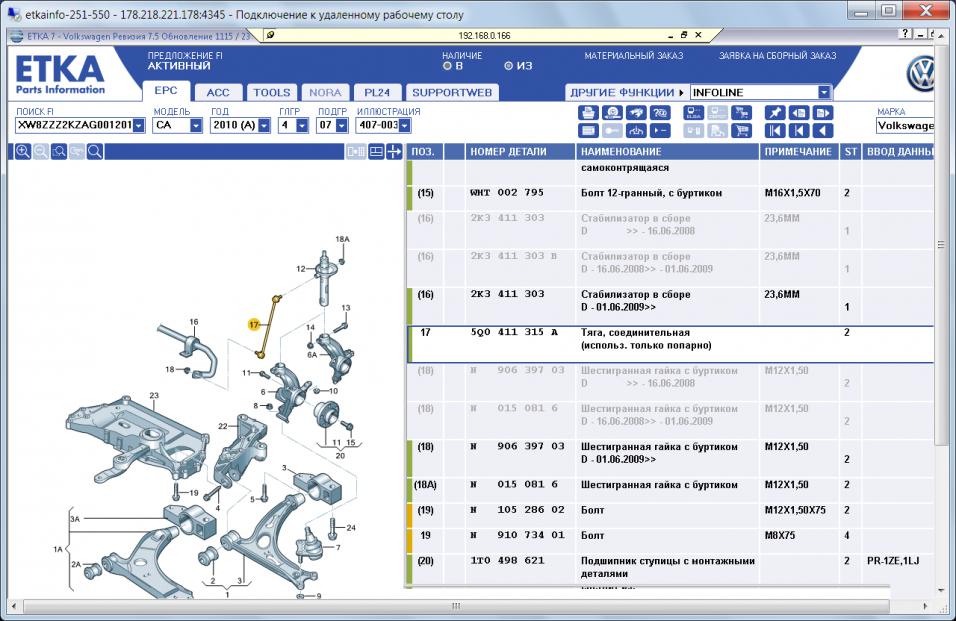The width and height of the screenshot is (956, 621).
Task: Open the NORA tab
Action: [x=325, y=93]
